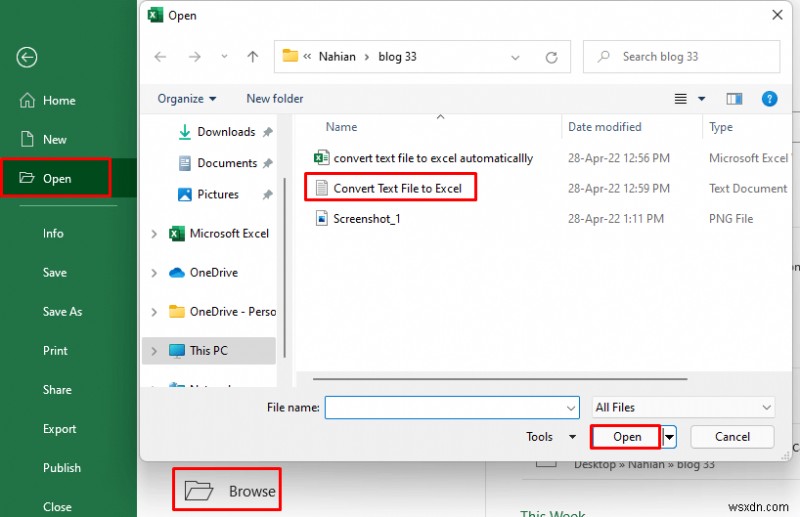This screenshot has width=800, height=517.
Task: Expand the OneDrive tree node
Action: 154,273
